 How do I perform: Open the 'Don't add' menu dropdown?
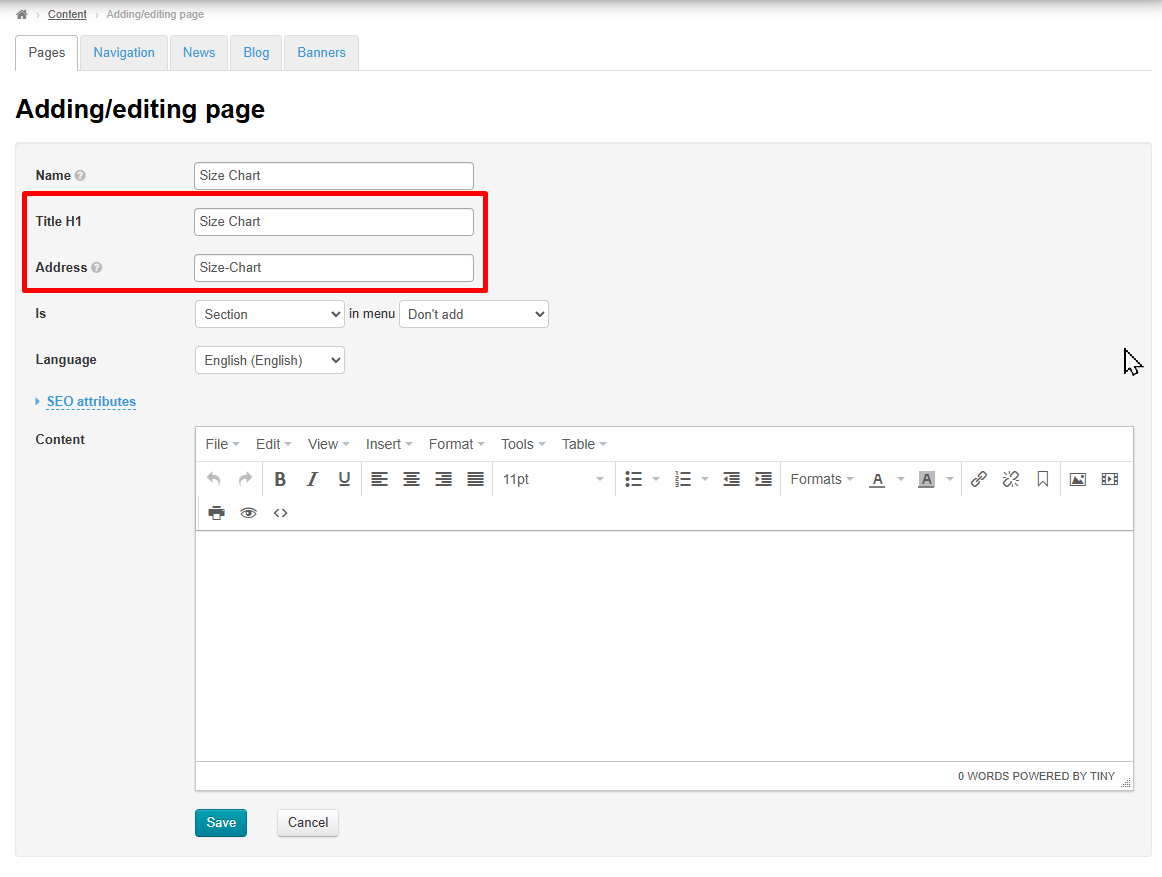[x=473, y=314]
